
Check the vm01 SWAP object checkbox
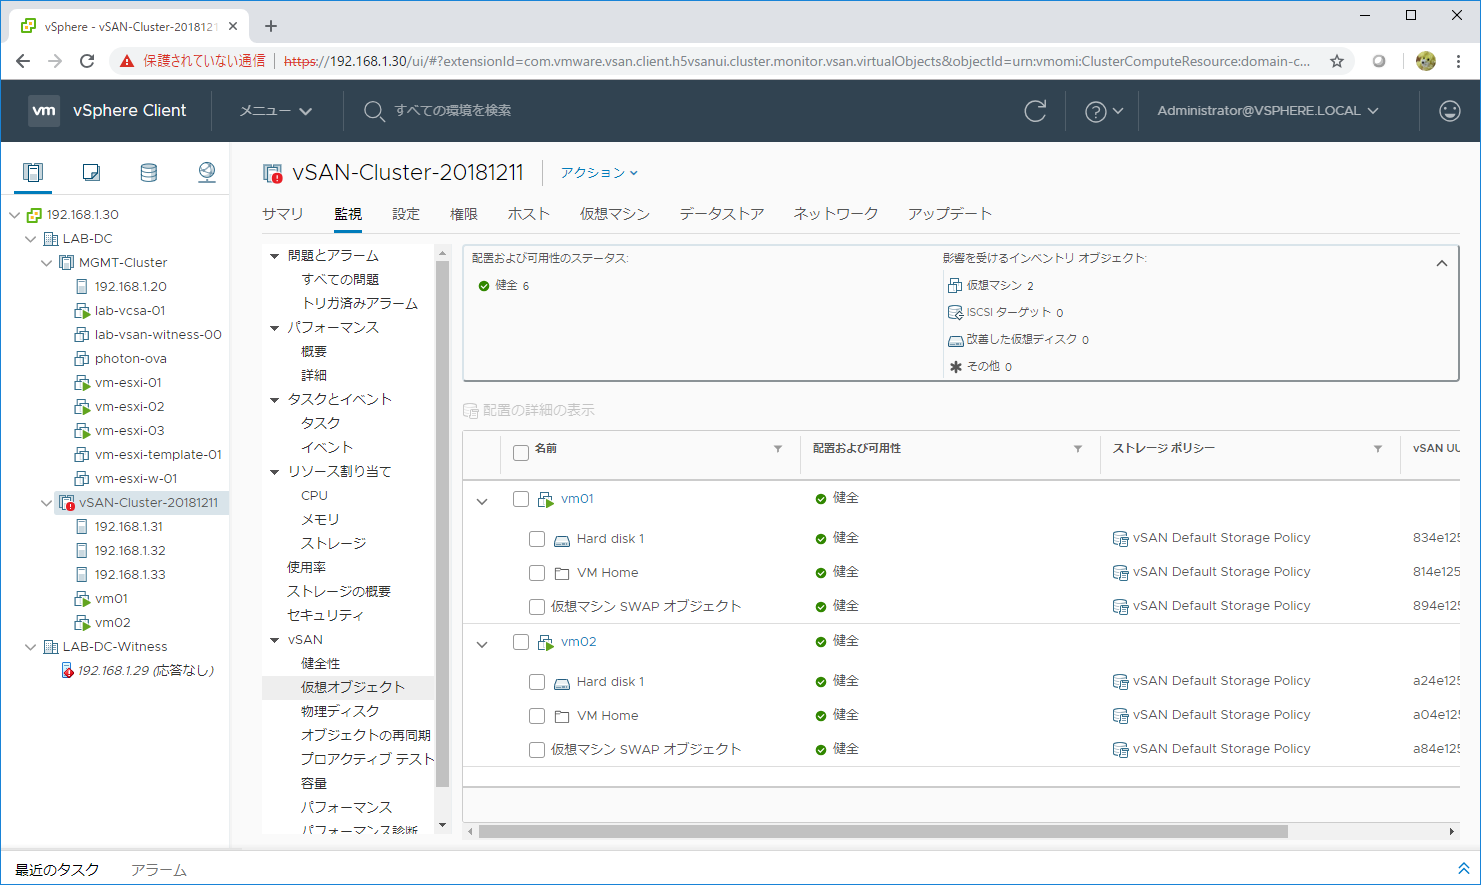click(x=537, y=607)
